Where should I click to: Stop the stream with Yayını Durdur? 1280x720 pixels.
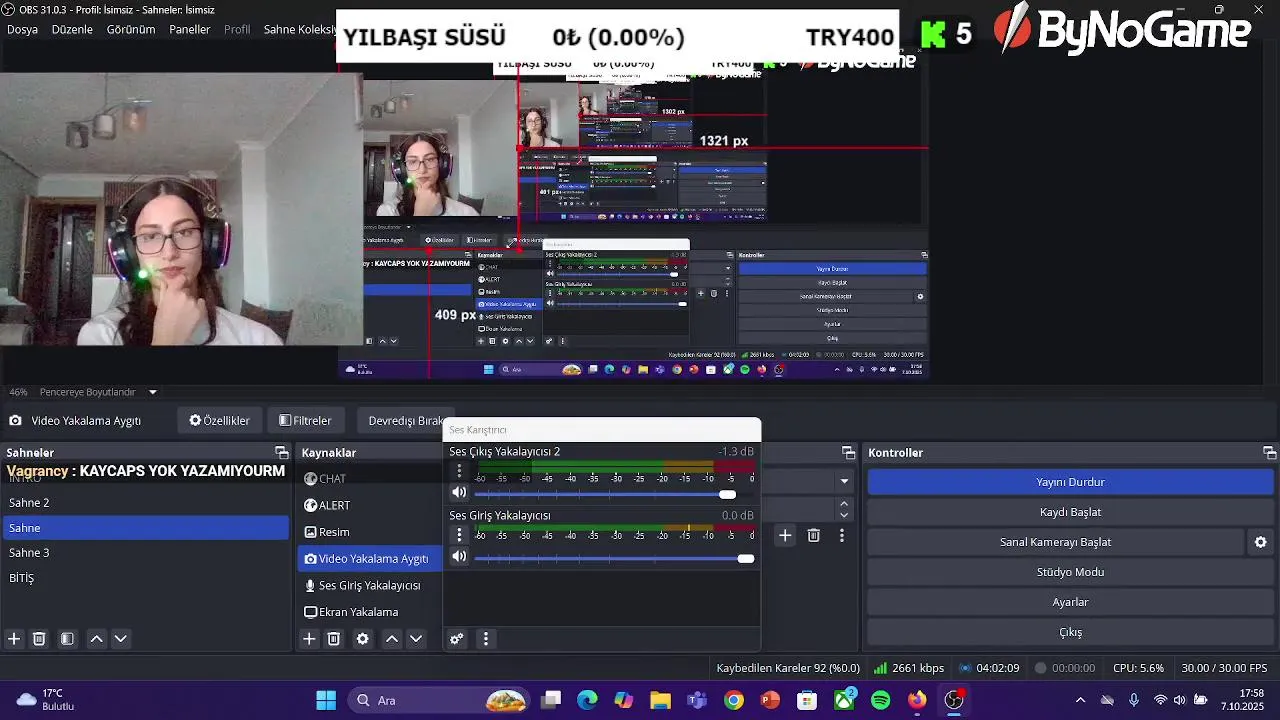[1070, 482]
